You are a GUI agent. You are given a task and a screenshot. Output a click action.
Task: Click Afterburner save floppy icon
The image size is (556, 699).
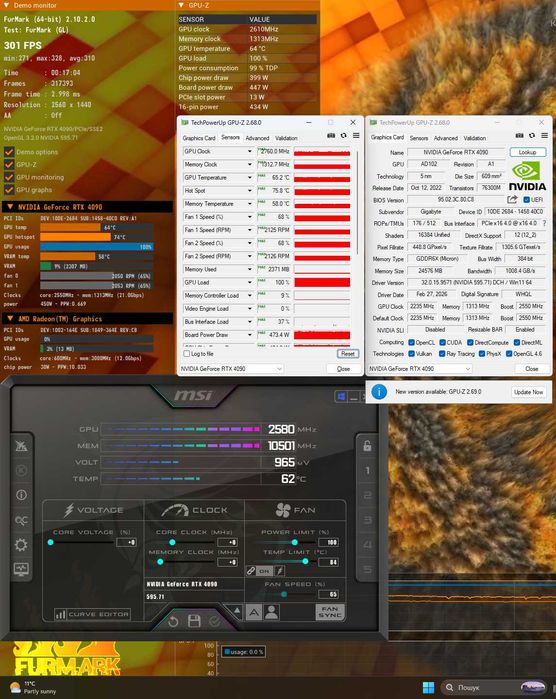point(194,621)
